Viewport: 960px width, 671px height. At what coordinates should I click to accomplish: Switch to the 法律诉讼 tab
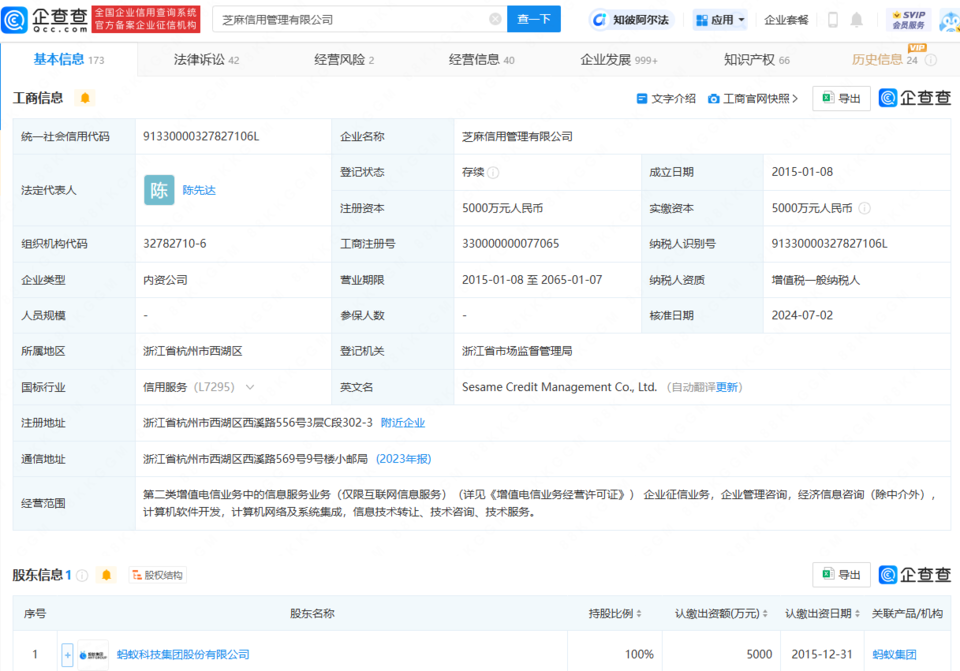[206, 60]
